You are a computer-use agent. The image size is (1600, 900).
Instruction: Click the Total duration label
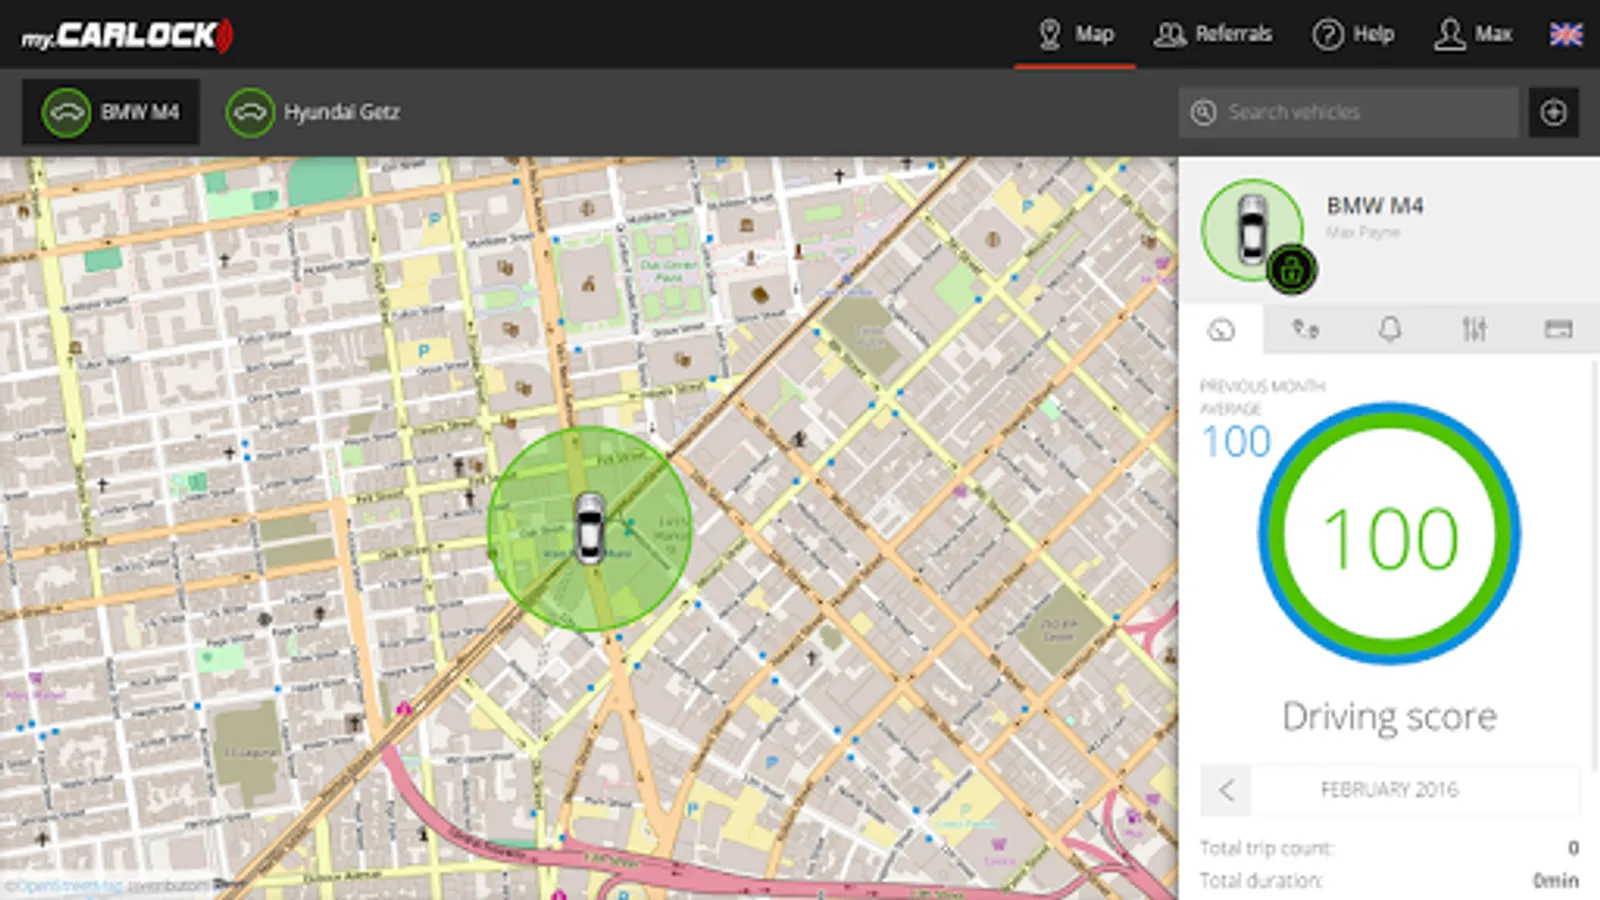pyautogui.click(x=1261, y=881)
